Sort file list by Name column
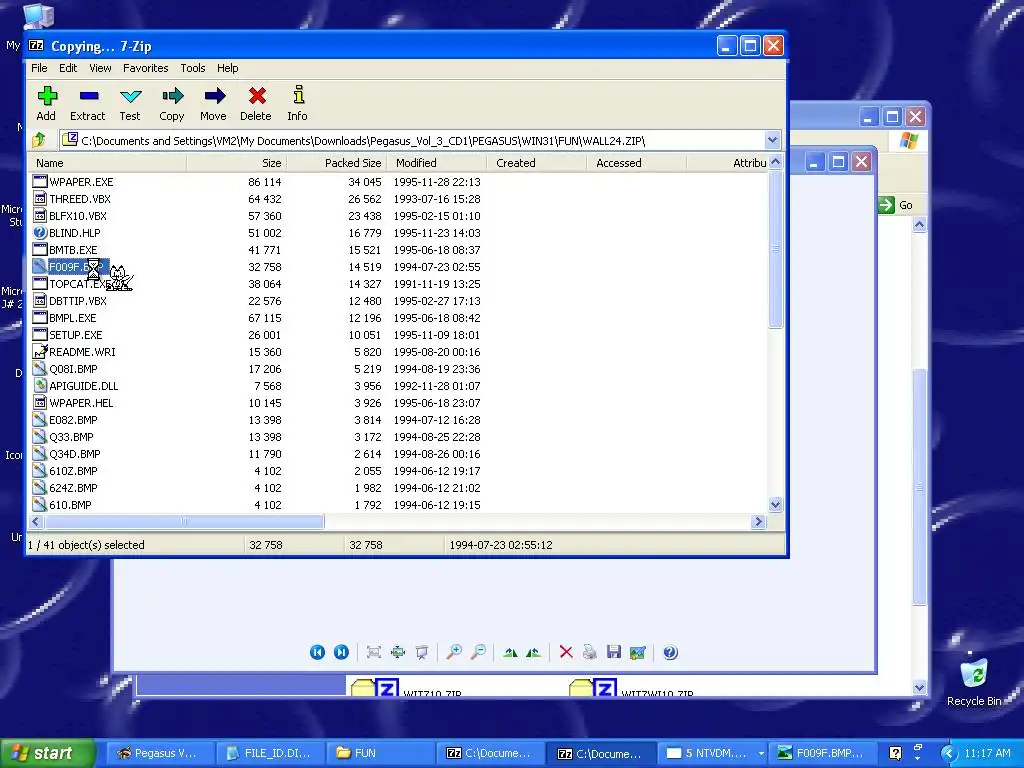The width and height of the screenshot is (1024, 768). 108,163
